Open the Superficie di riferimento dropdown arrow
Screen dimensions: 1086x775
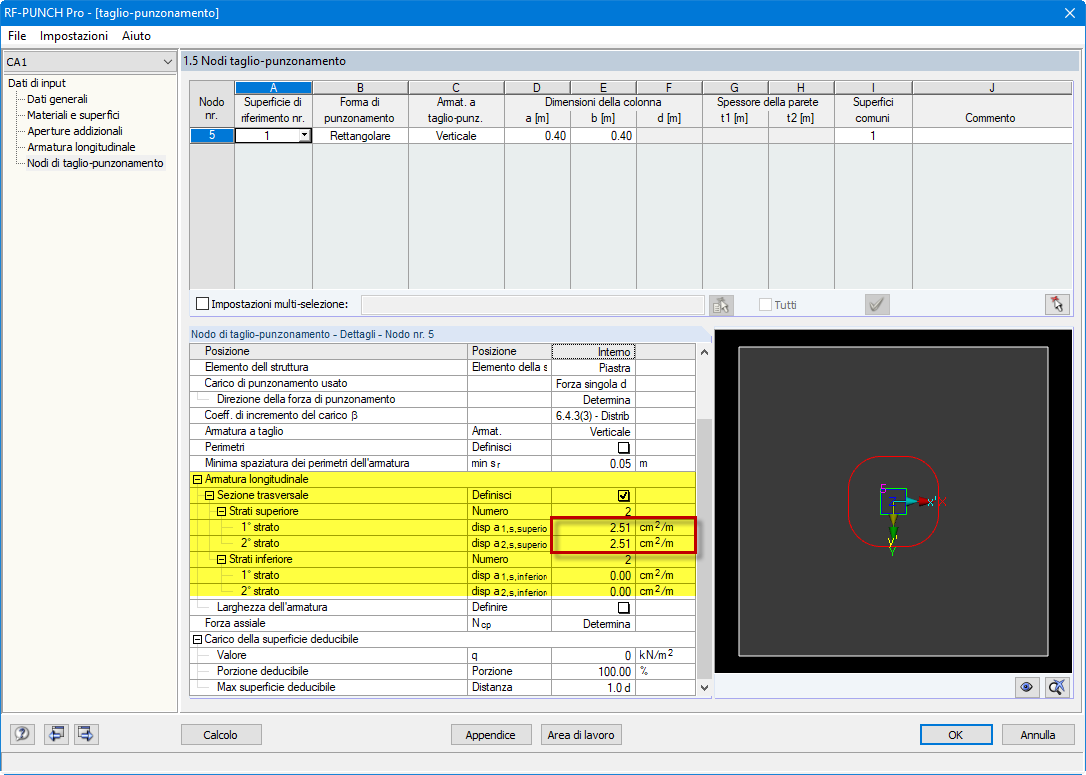coord(305,136)
